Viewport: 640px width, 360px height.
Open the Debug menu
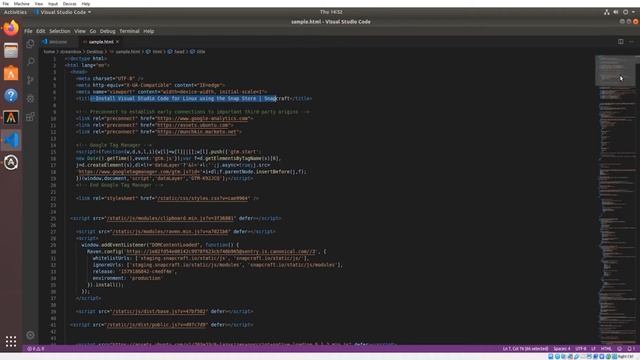(107, 31)
